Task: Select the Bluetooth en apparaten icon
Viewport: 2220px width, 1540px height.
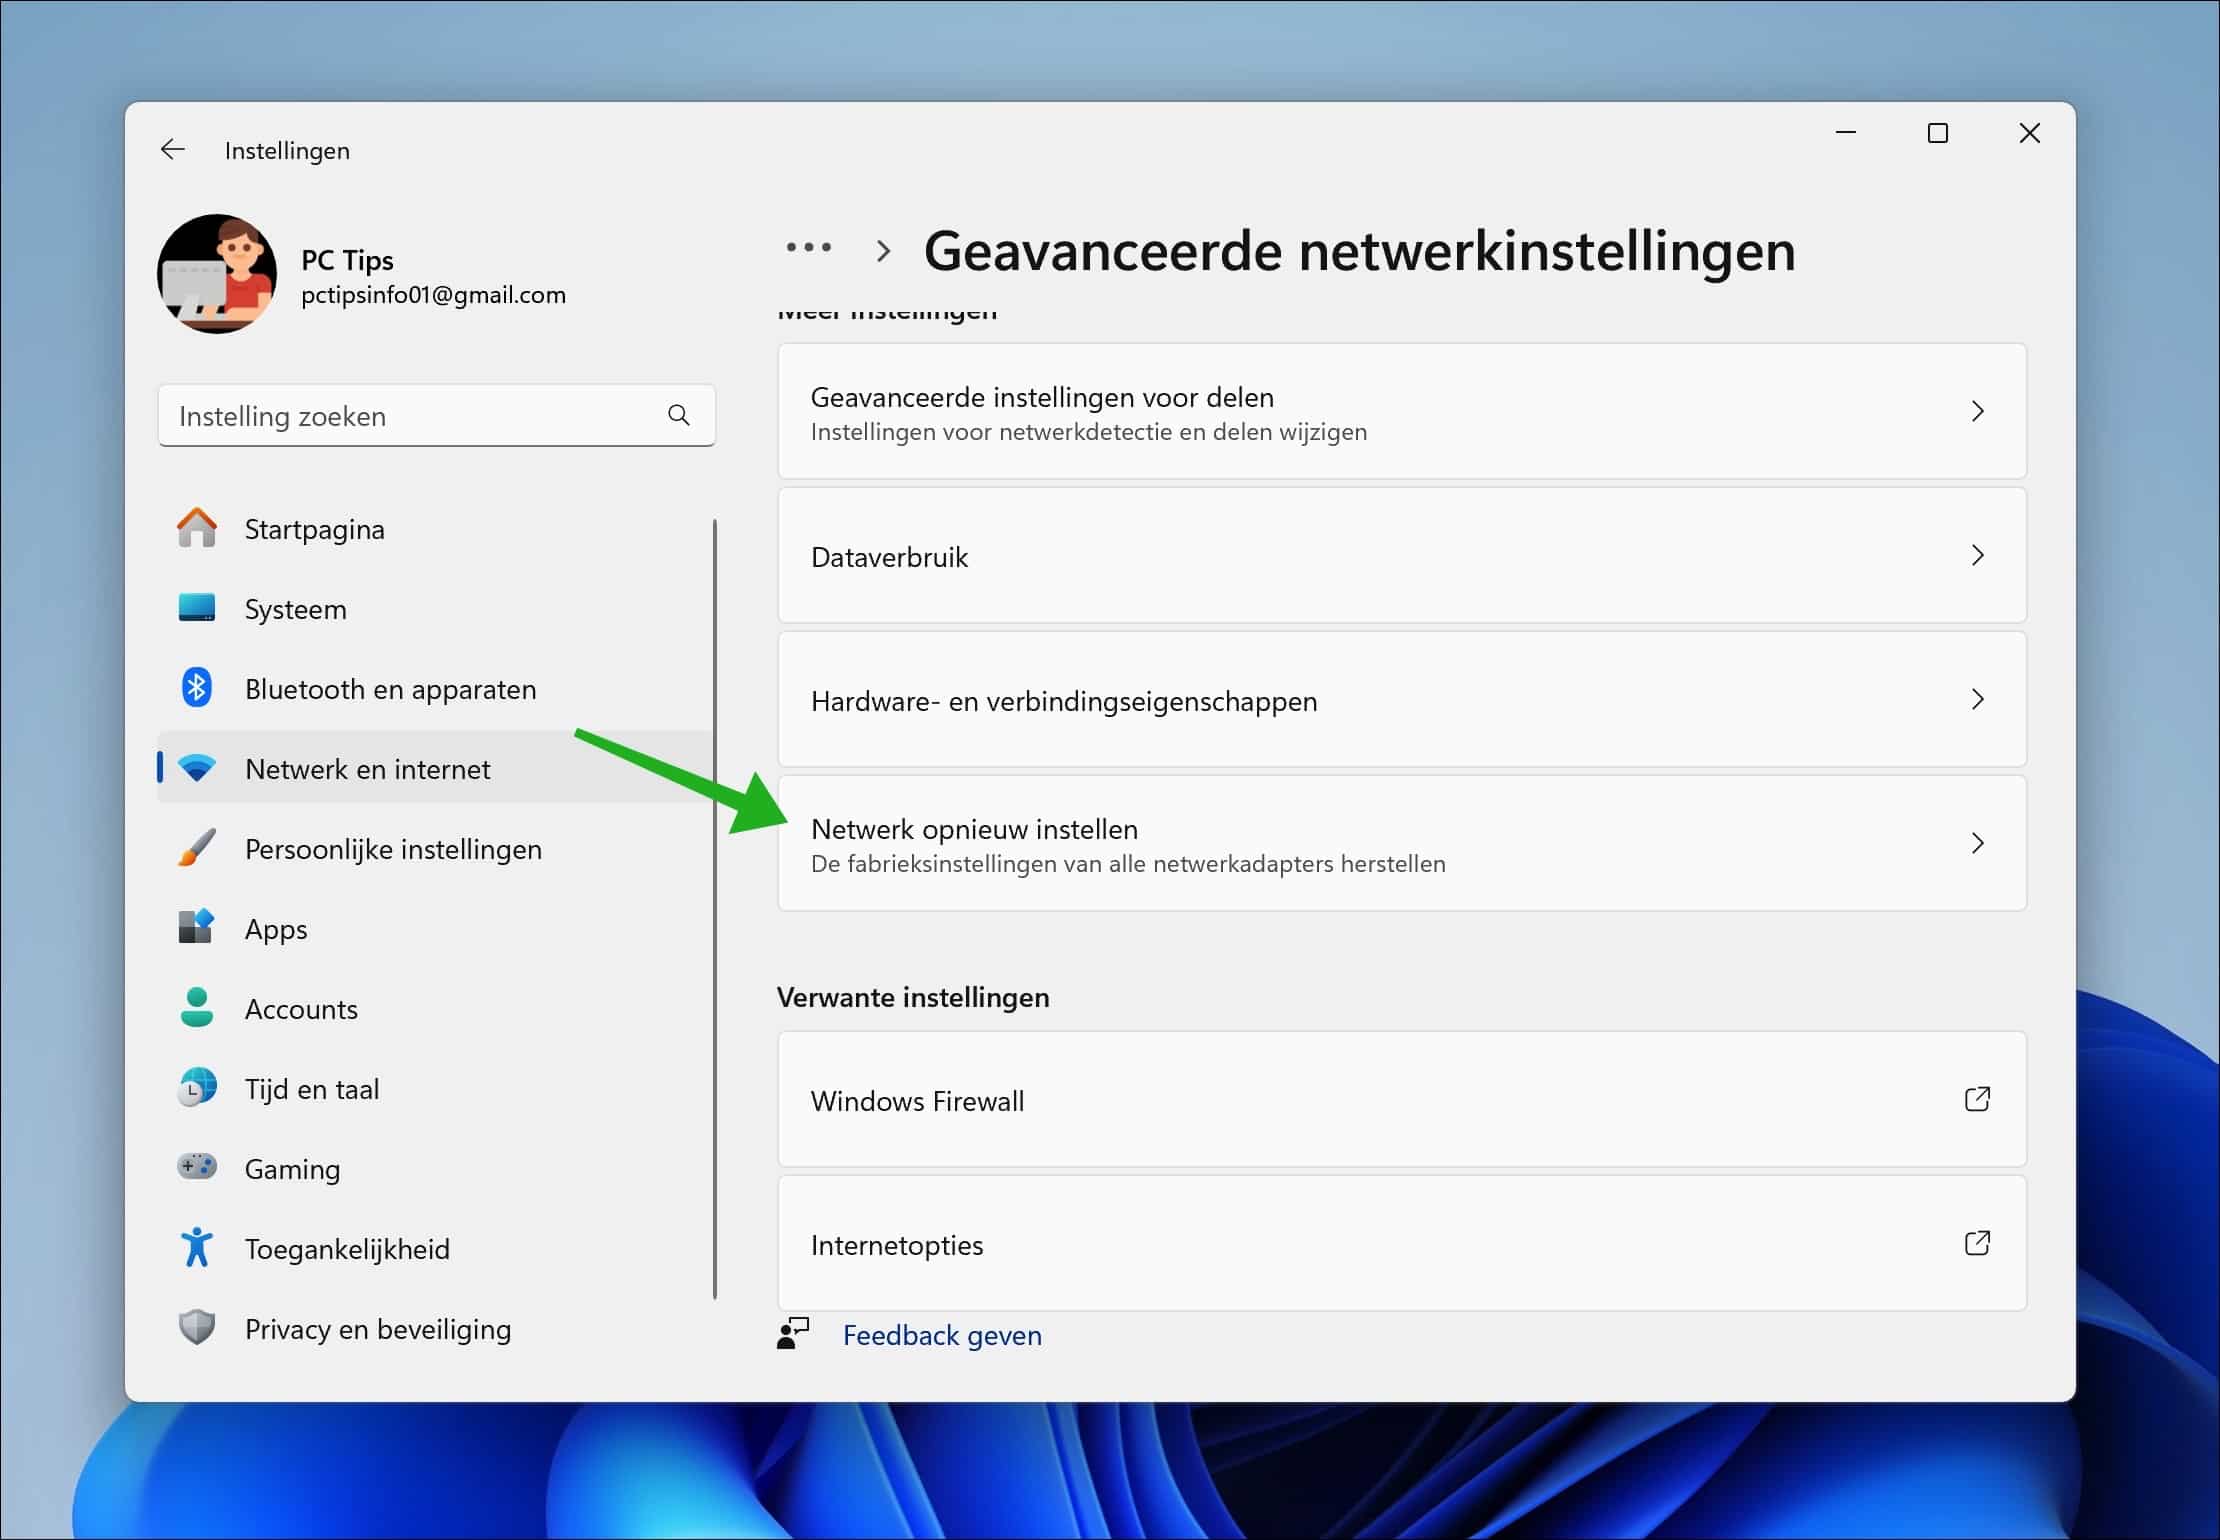Action: [197, 688]
